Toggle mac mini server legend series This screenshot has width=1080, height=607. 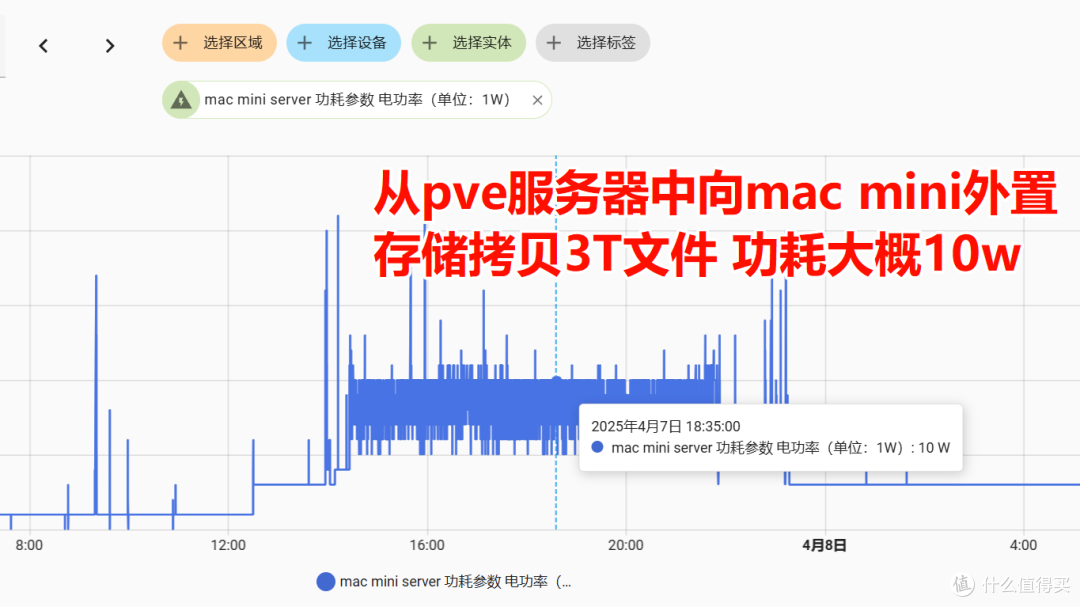[x=444, y=582]
